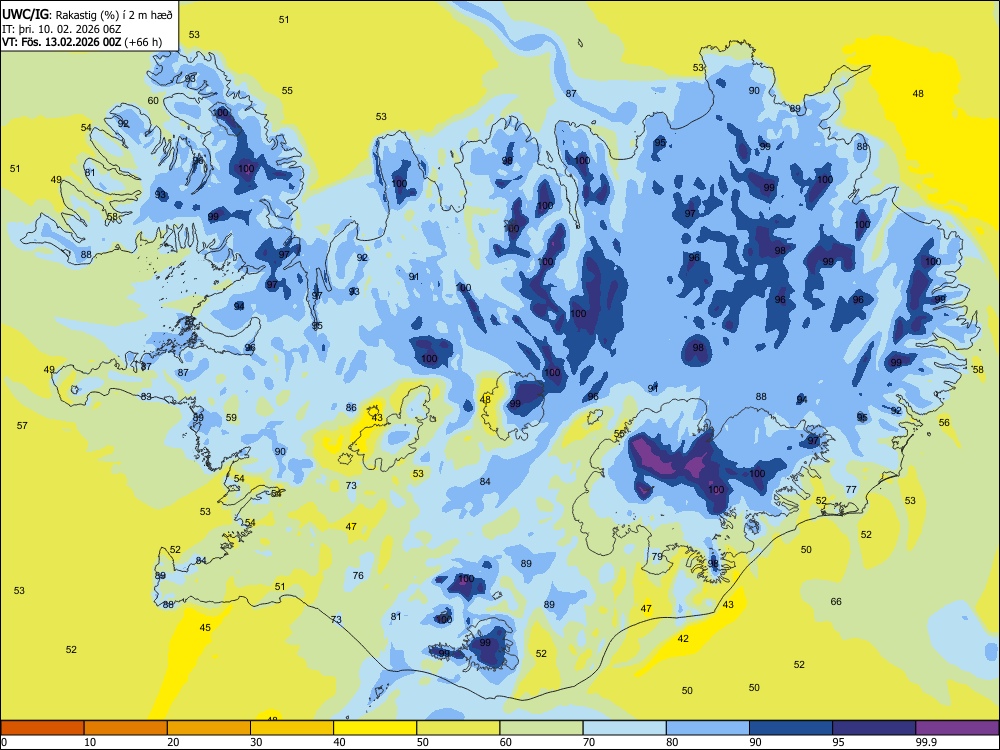
Task: Click the map humidity value '57'
Action: [x=22, y=425]
